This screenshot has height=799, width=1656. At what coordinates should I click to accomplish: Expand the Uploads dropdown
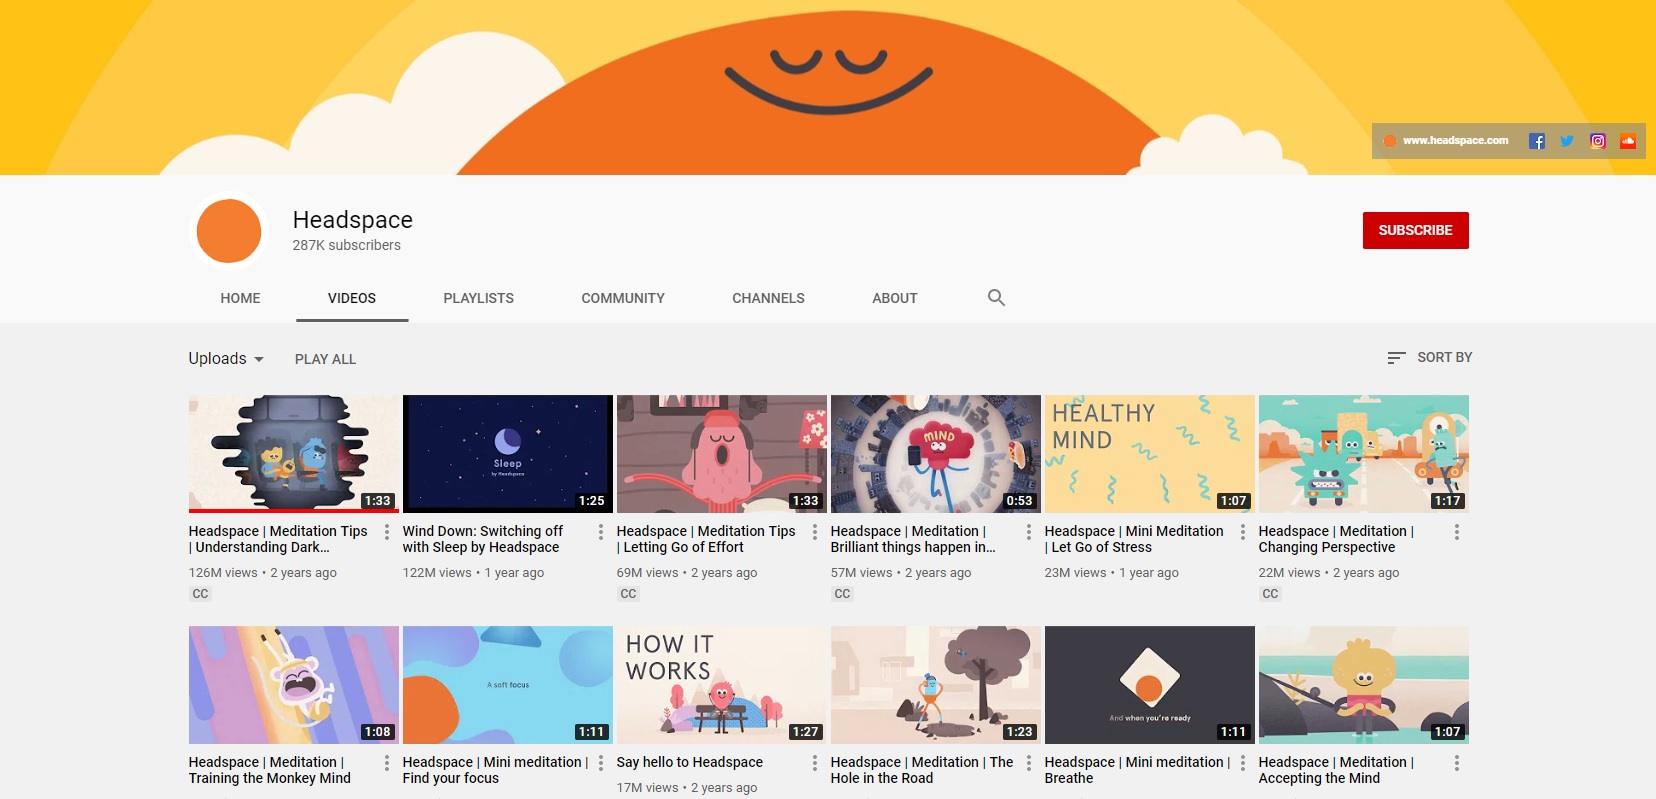pos(226,359)
